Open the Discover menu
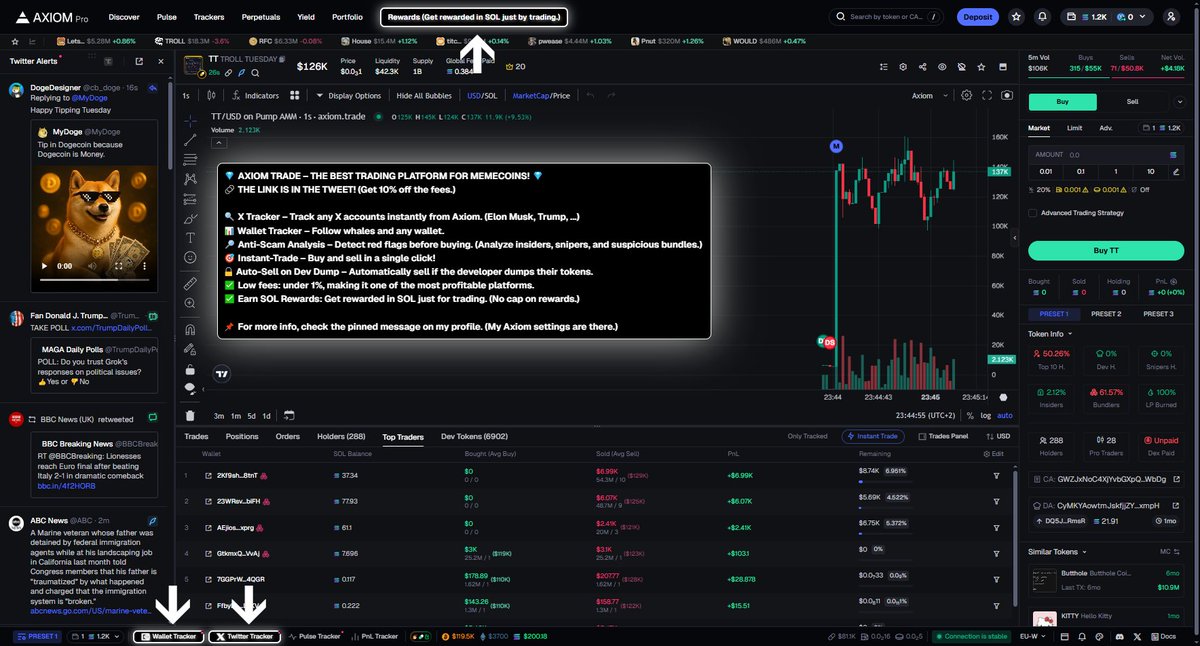The width and height of the screenshot is (1200, 646). pyautogui.click(x=124, y=17)
